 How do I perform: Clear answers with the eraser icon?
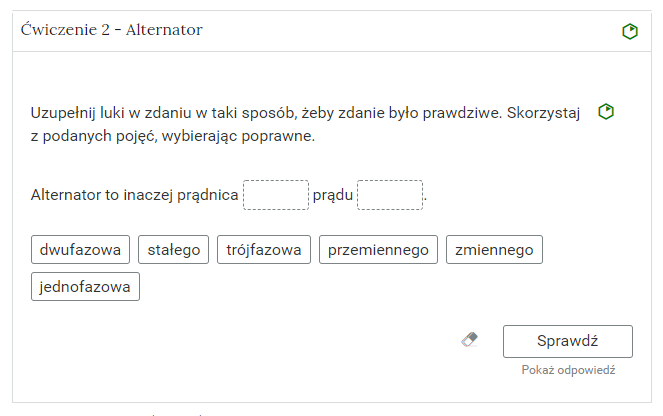(469, 339)
